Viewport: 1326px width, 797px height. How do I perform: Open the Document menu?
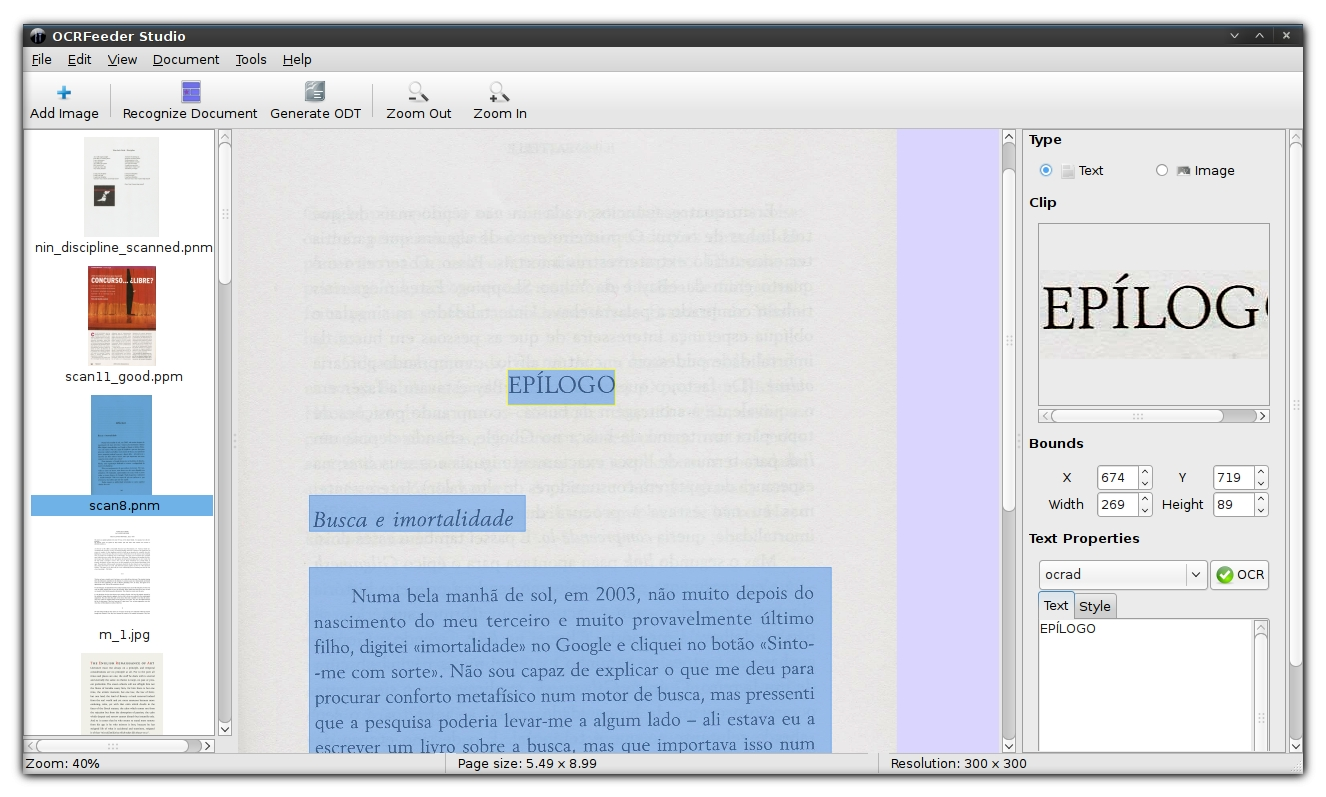point(186,59)
